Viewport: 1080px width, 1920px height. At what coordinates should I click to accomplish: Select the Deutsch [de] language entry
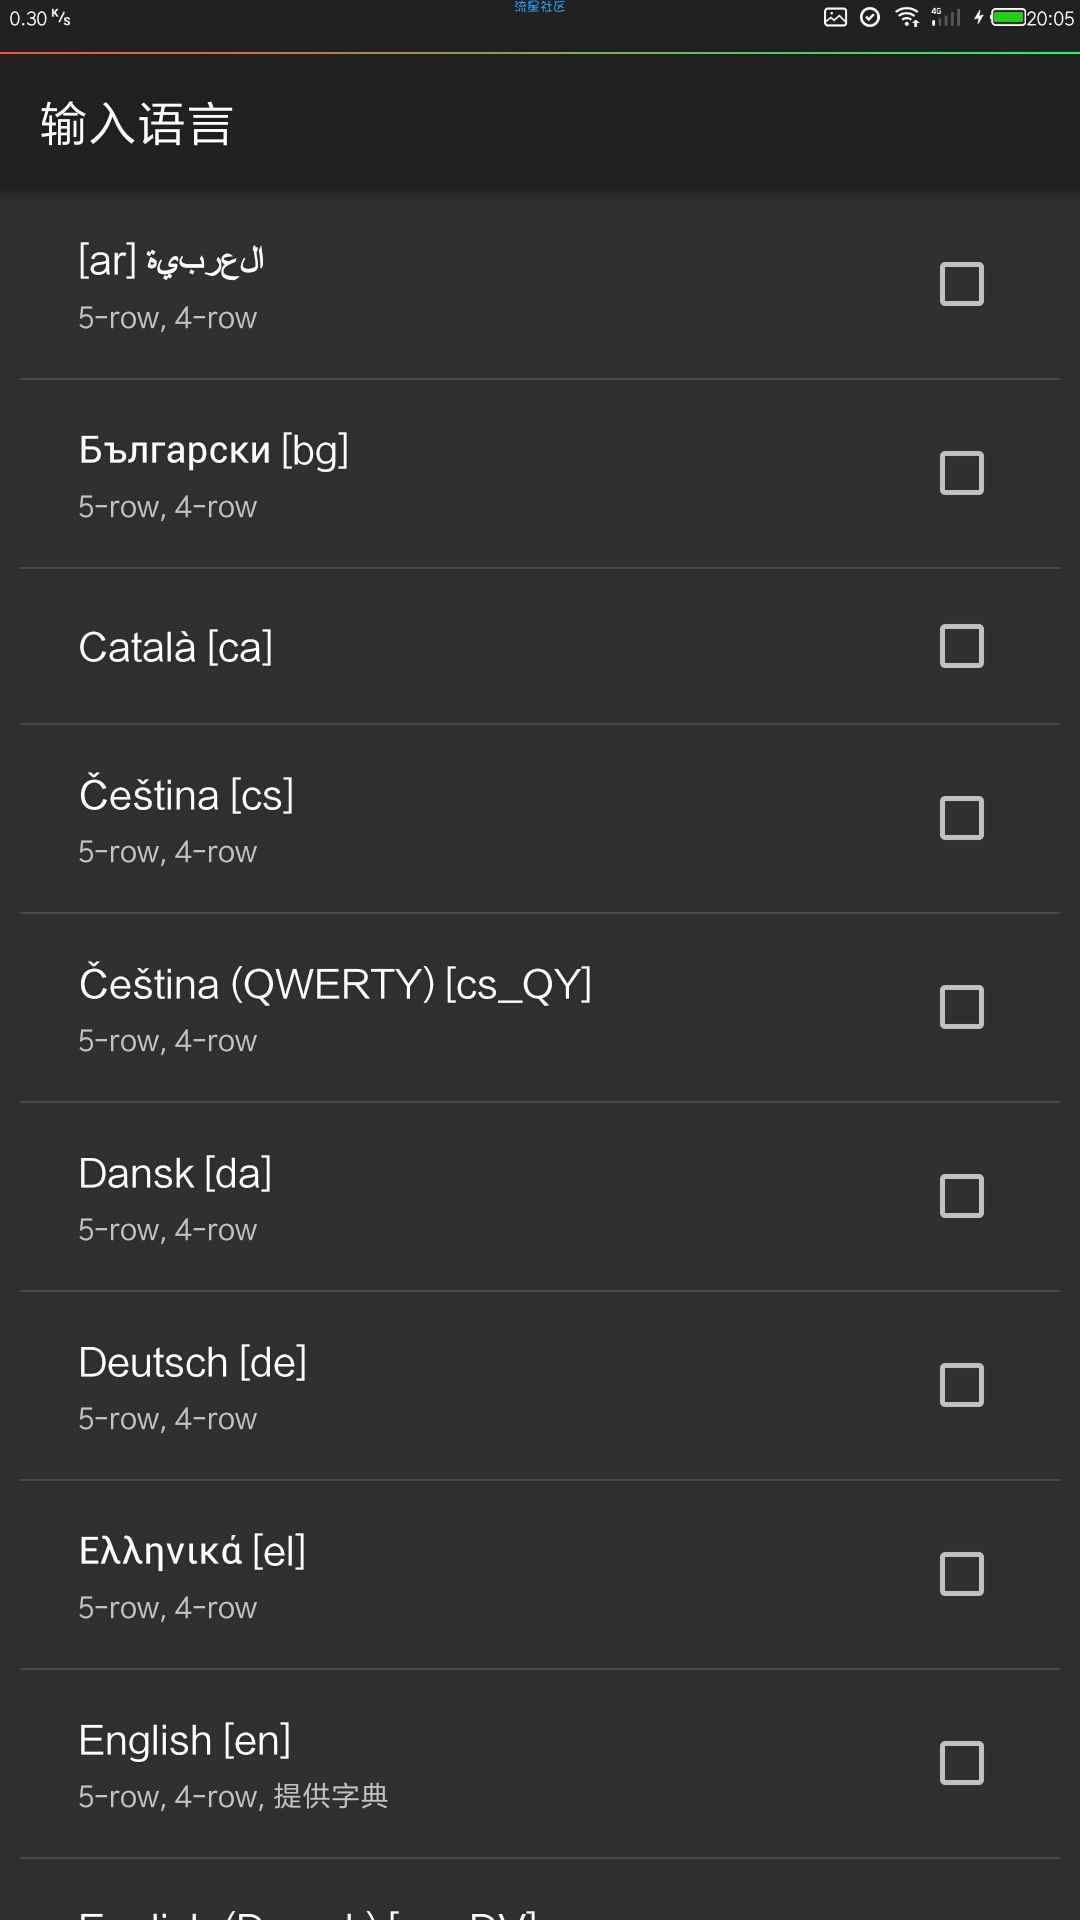540,1386
